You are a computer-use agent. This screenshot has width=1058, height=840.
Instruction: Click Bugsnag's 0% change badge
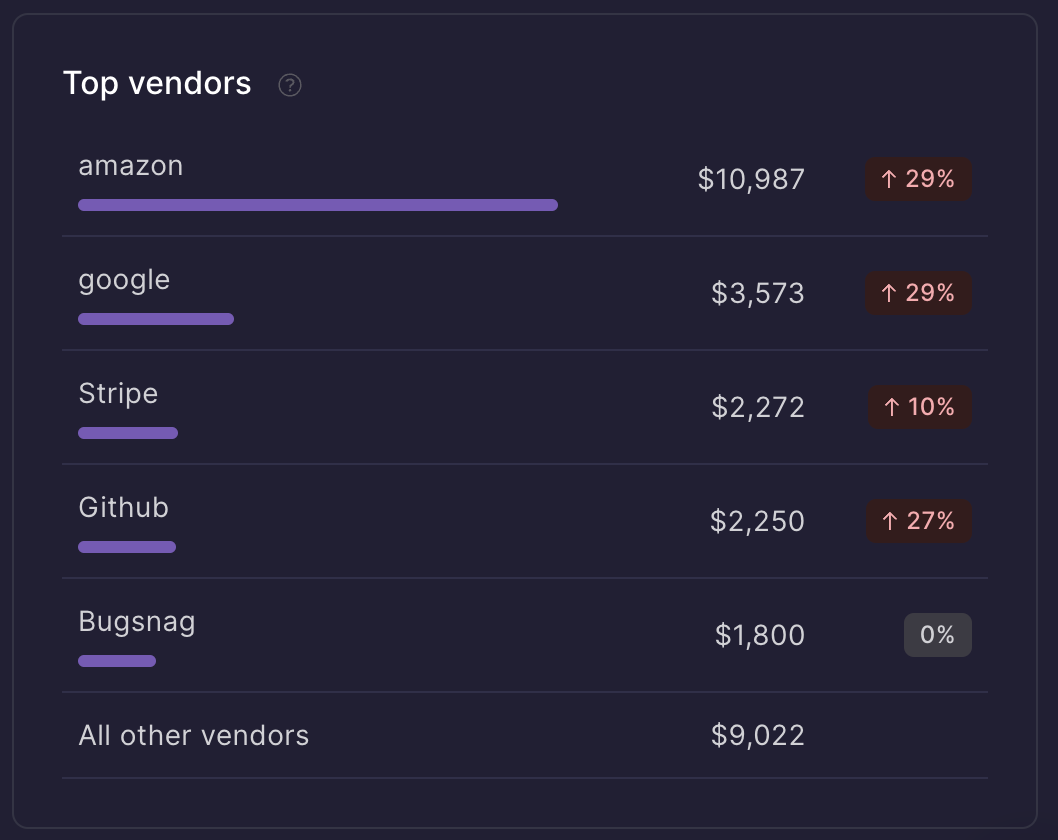[937, 636]
